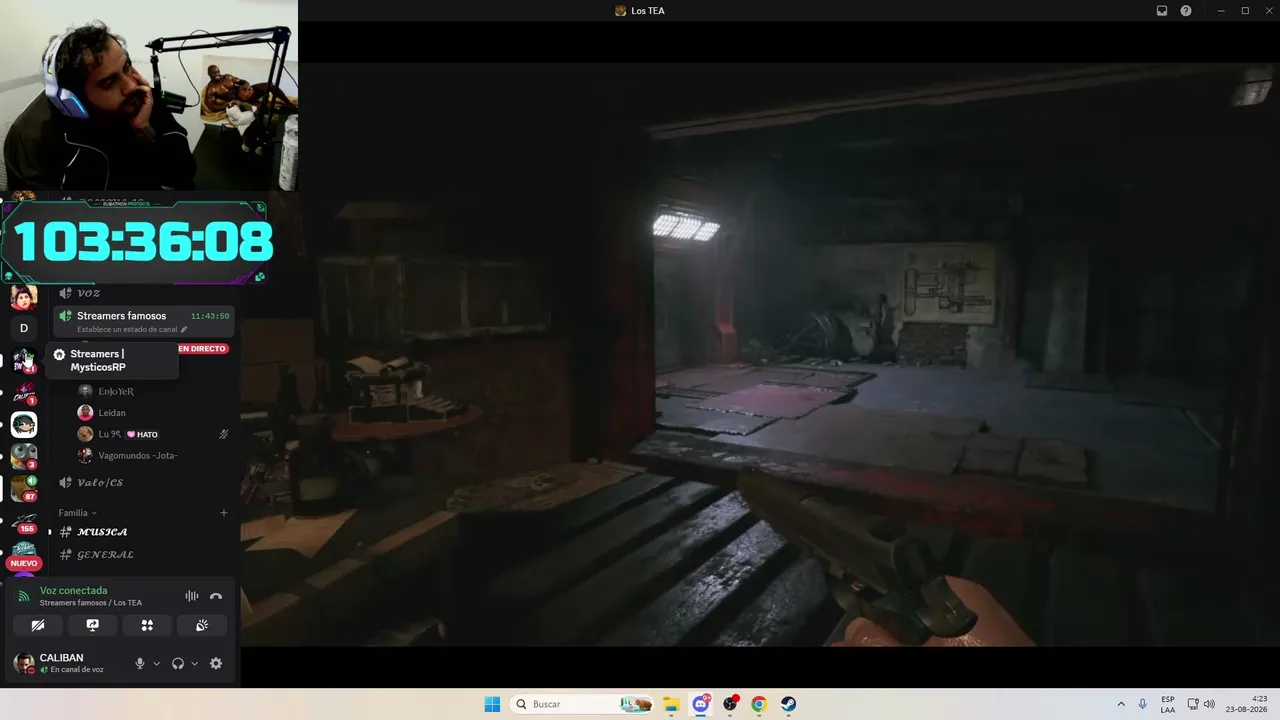The height and width of the screenshot is (720, 1280).
Task: Open Steam from the taskbar
Action: [789, 704]
